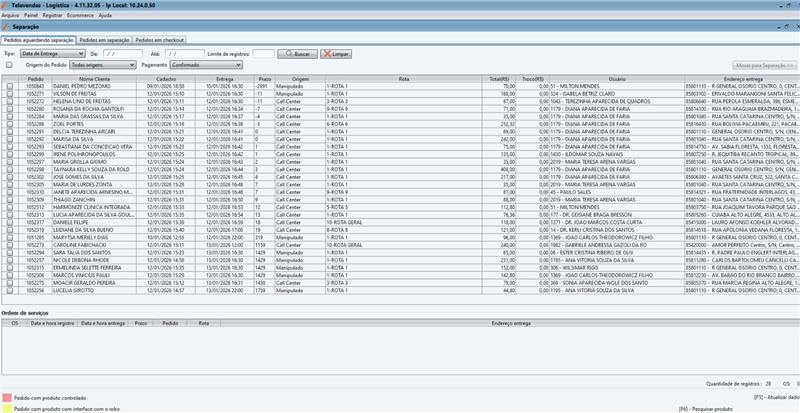Open the Ecommerce menu
Screen dimensions: 800x413
(x=80, y=16)
